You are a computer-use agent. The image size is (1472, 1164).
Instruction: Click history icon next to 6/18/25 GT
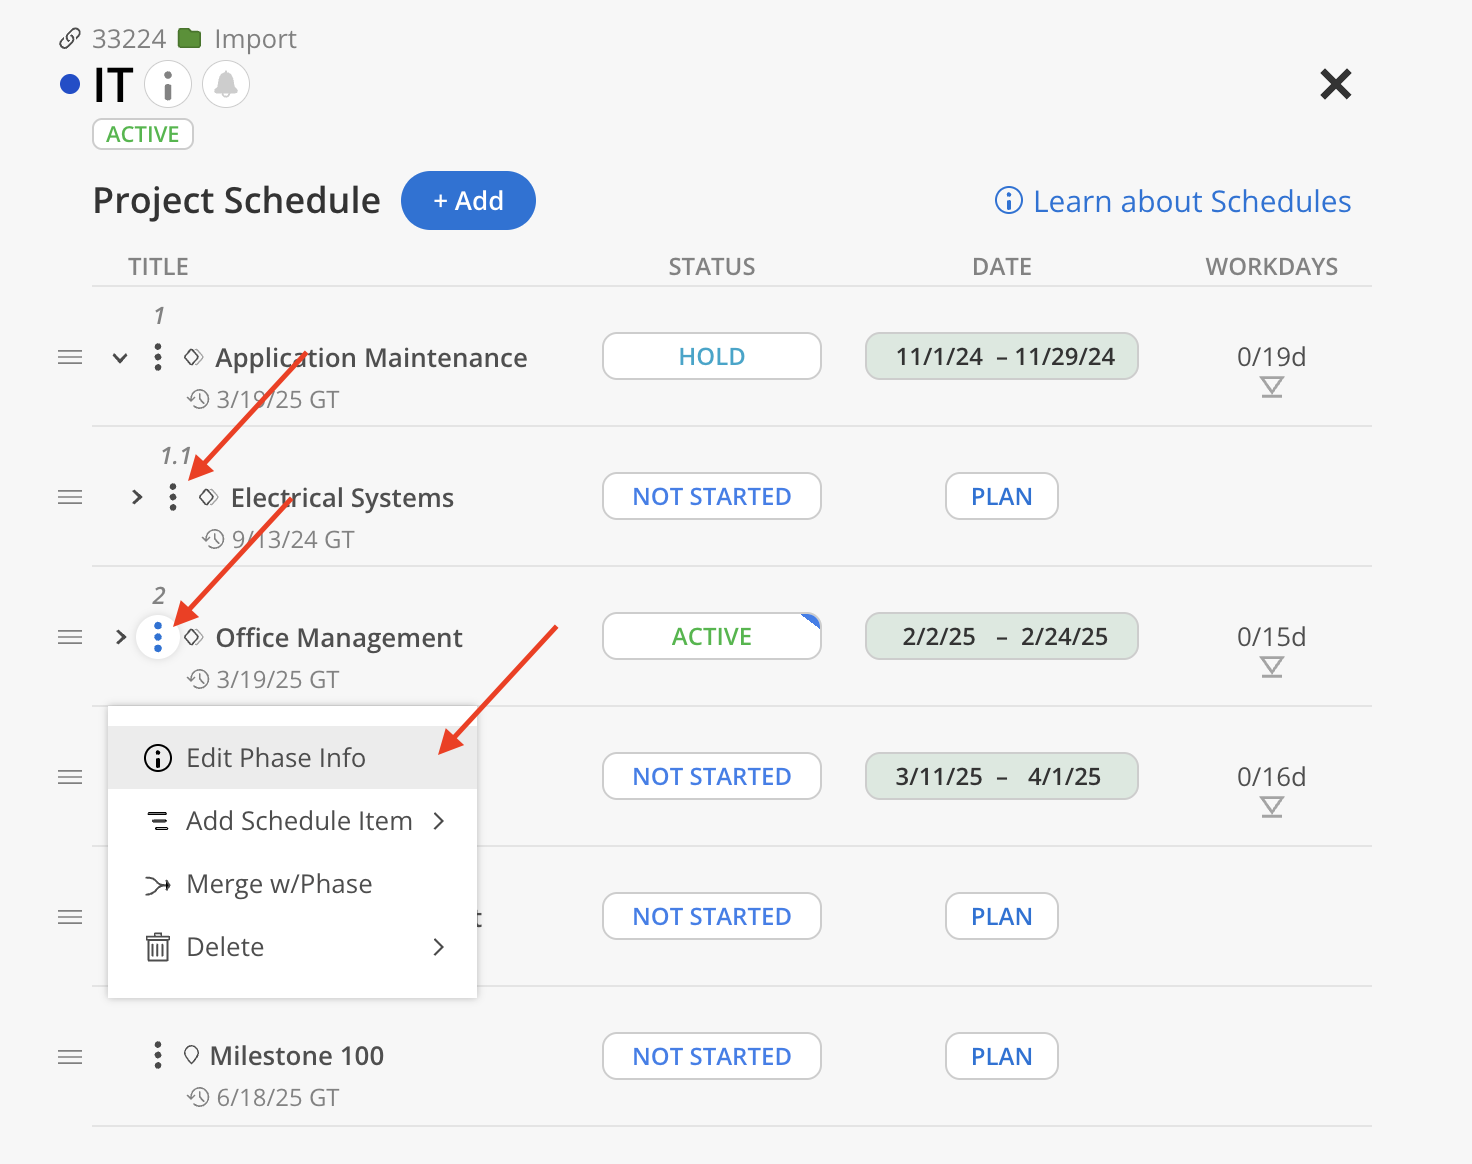[198, 1097]
